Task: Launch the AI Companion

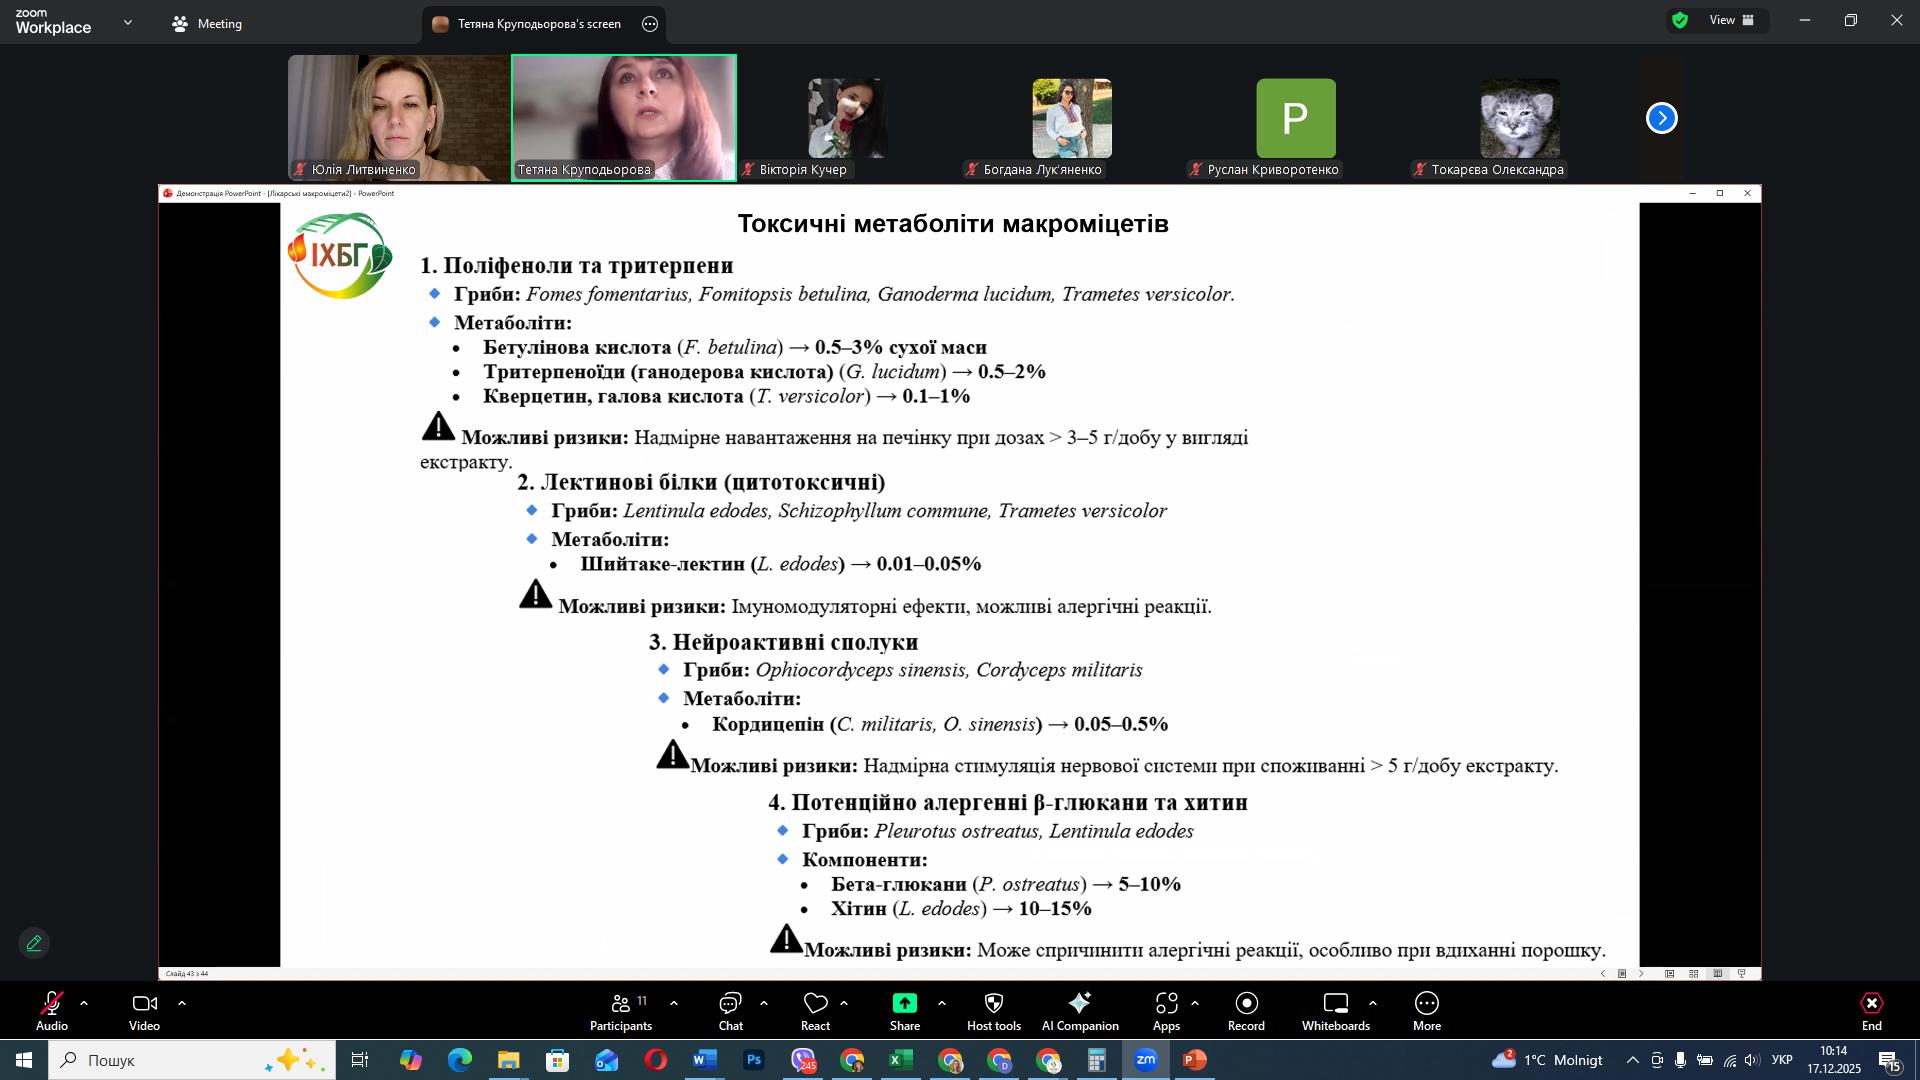Action: point(1079,1011)
